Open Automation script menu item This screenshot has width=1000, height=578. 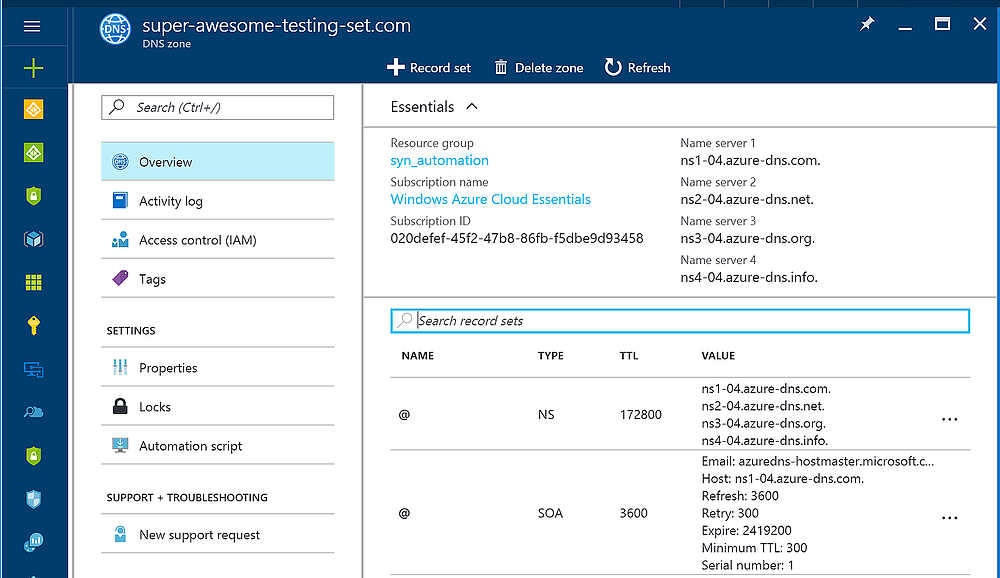tap(217, 446)
